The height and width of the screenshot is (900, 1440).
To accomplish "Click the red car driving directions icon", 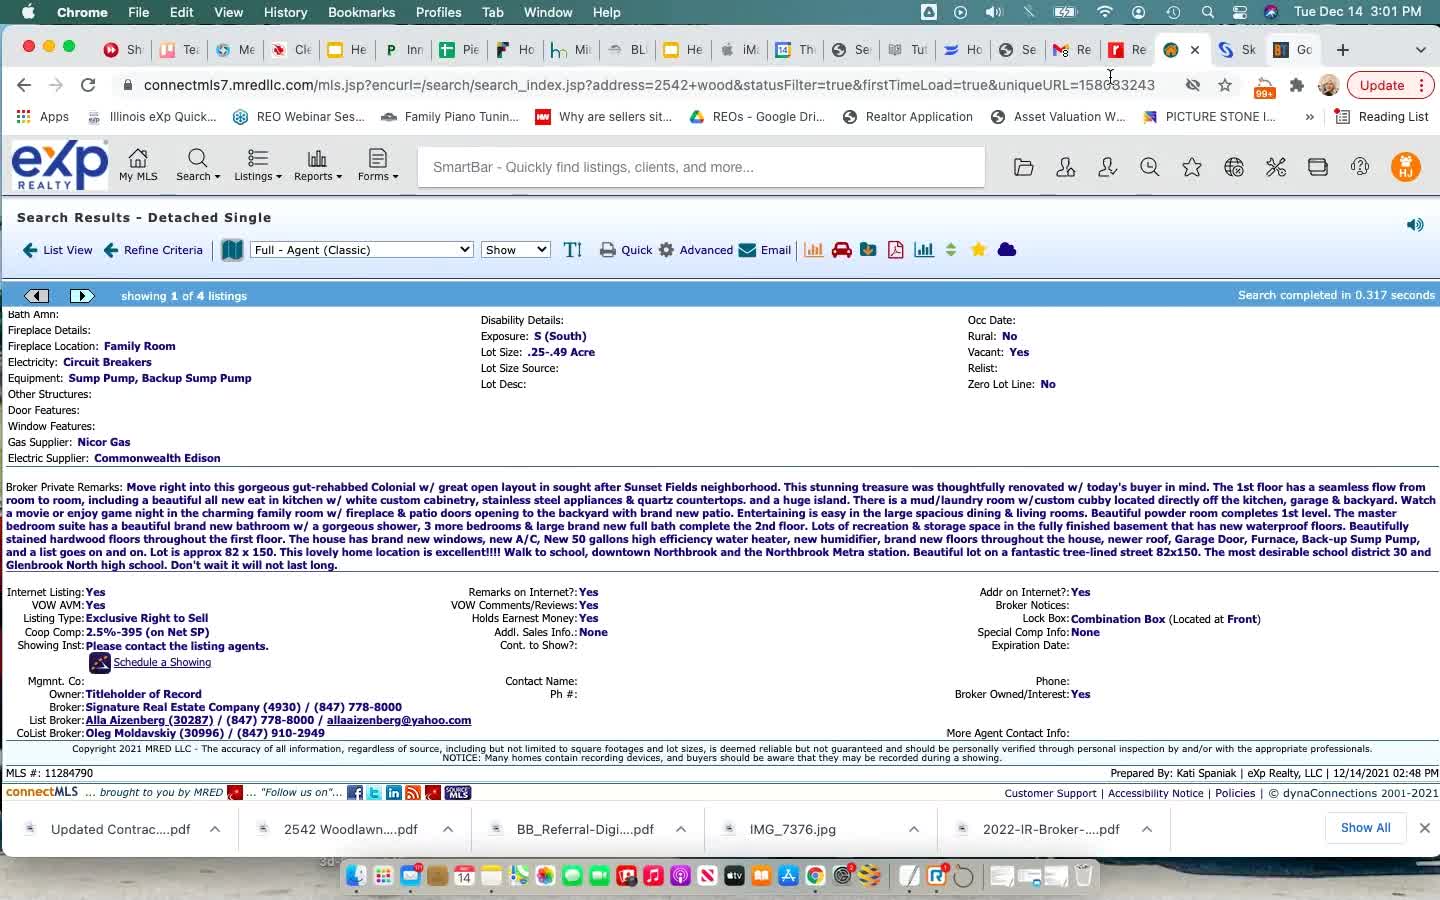I will point(842,250).
